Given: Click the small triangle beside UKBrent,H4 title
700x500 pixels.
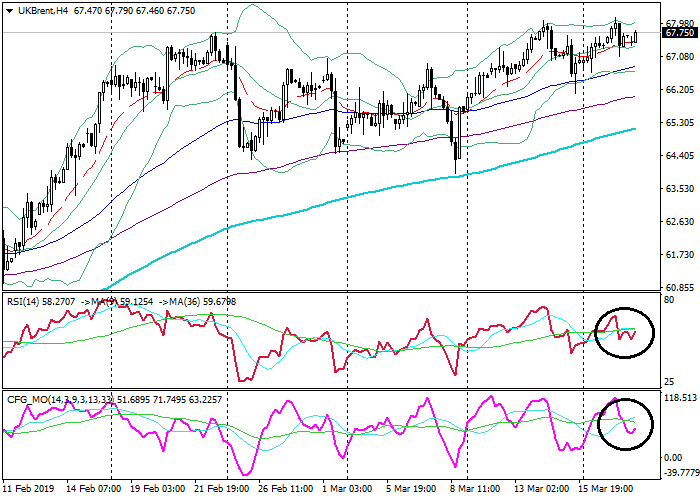Looking at the screenshot, I should [7, 8].
